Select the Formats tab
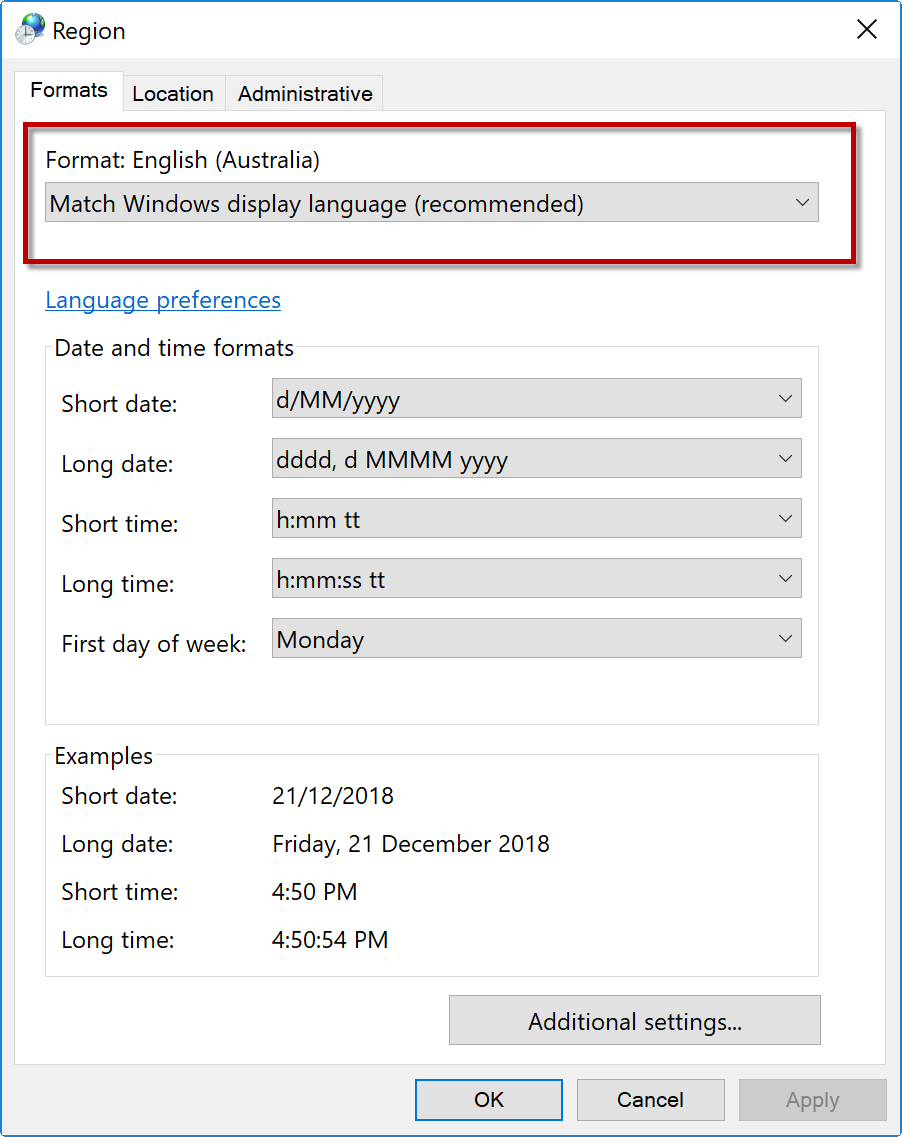This screenshot has width=902, height=1137. coord(69,90)
